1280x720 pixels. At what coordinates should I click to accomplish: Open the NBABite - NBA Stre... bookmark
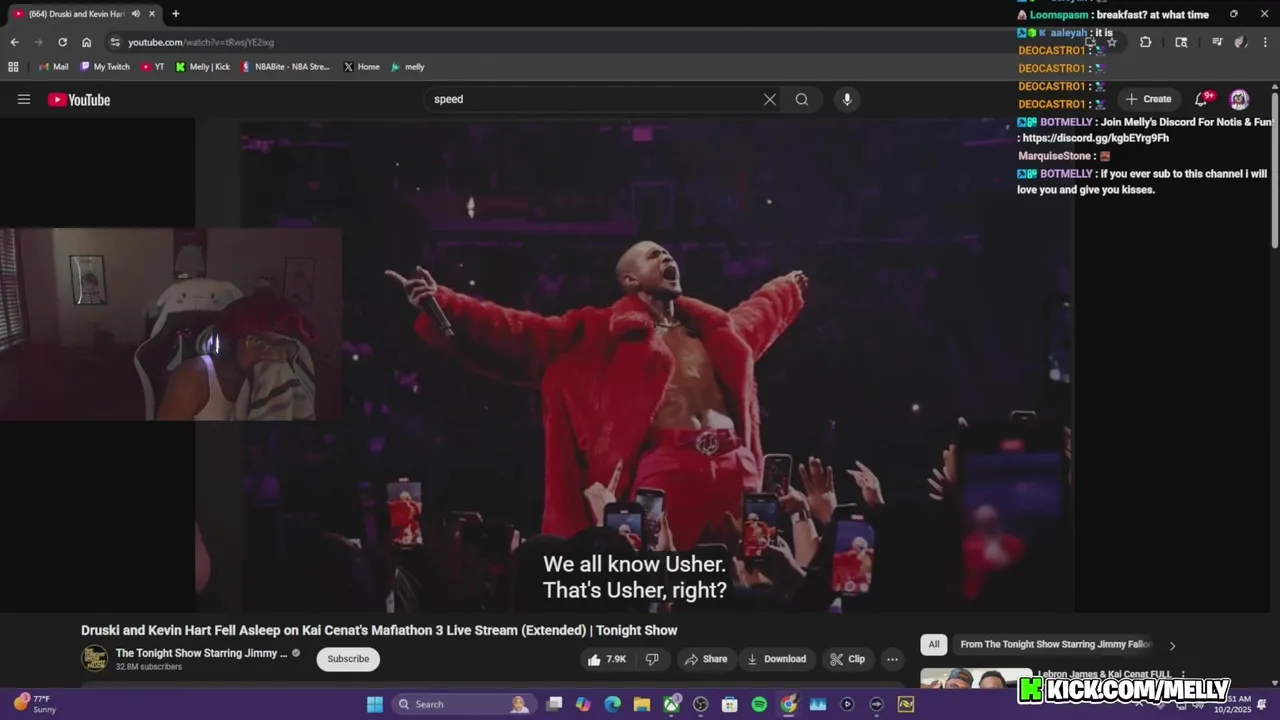tap(285, 67)
